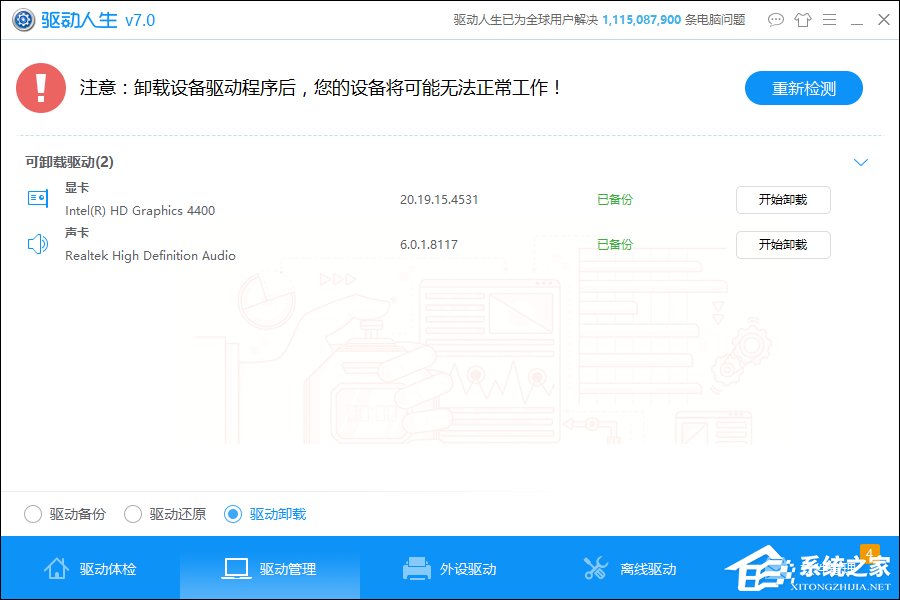The height and width of the screenshot is (600, 900).
Task: Collapse the 可卸载驱动 list chevron
Action: coord(861,162)
